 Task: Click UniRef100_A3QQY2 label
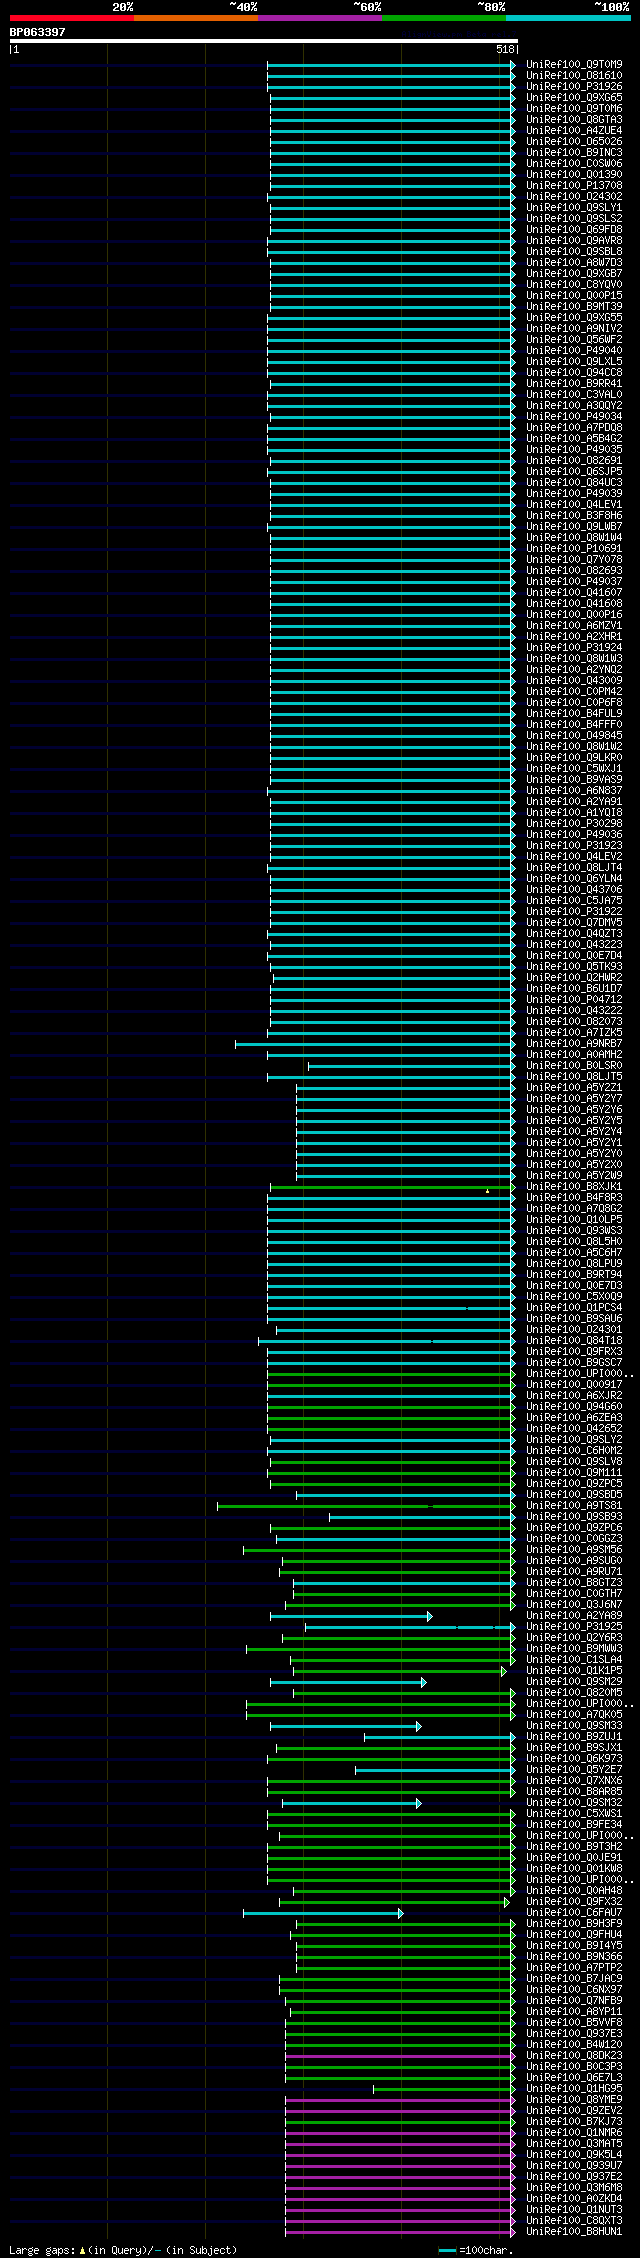(575, 406)
